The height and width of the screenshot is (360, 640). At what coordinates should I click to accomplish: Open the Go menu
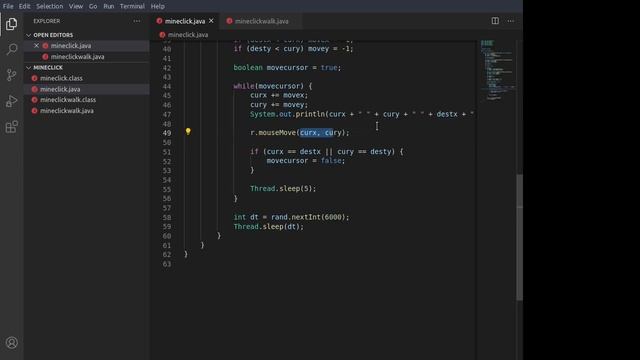[x=93, y=6]
